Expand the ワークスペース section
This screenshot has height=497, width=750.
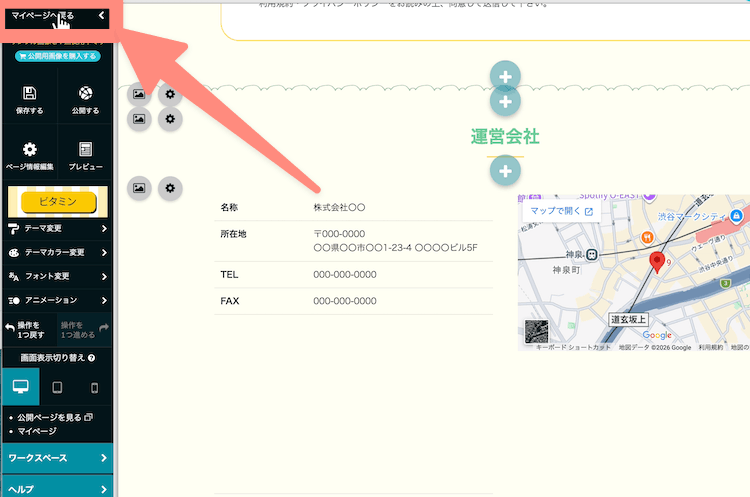(57, 458)
